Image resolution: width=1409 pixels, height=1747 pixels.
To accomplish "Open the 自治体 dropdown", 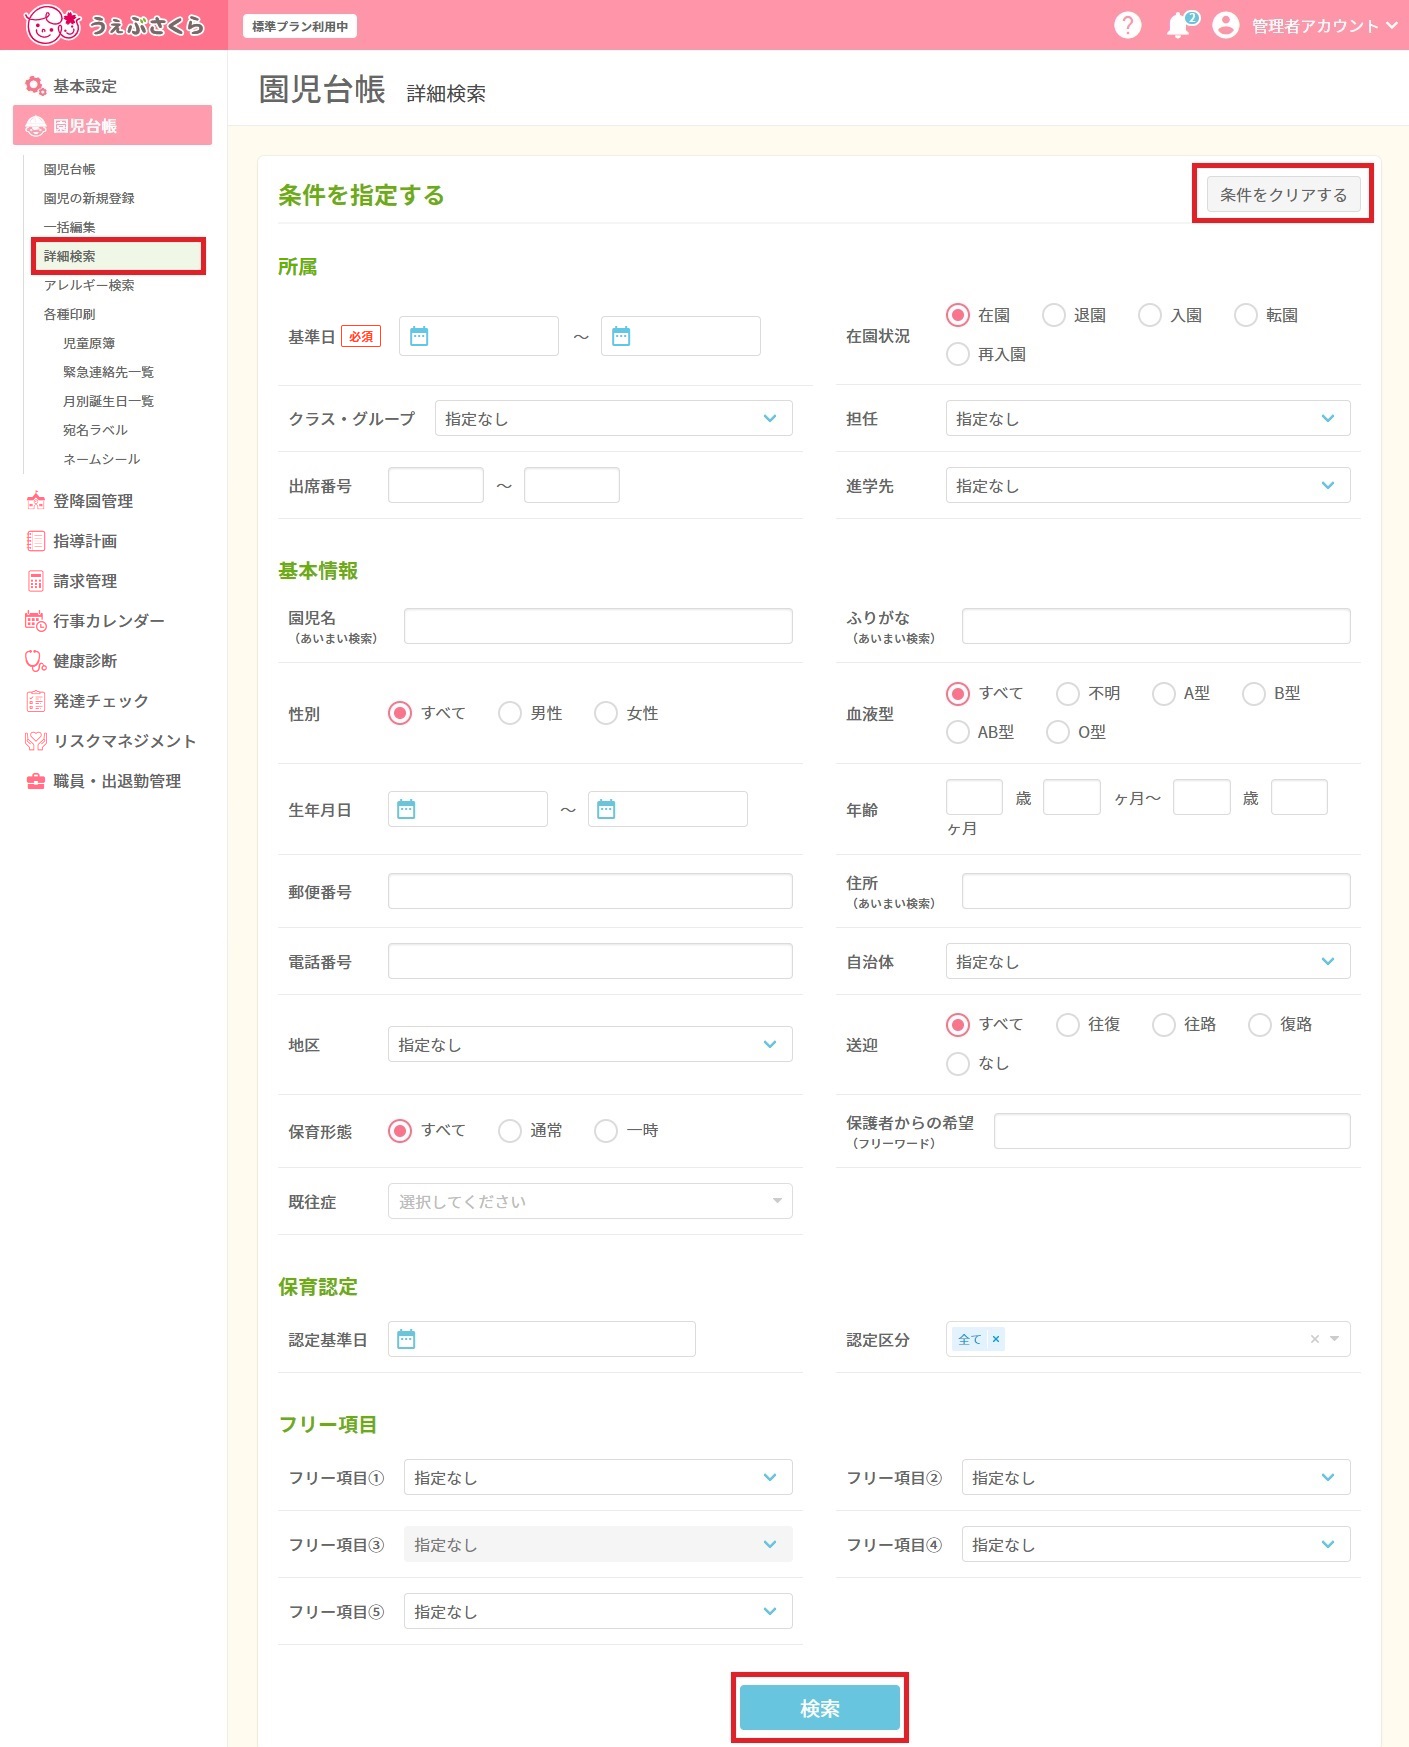I will click(x=1148, y=961).
